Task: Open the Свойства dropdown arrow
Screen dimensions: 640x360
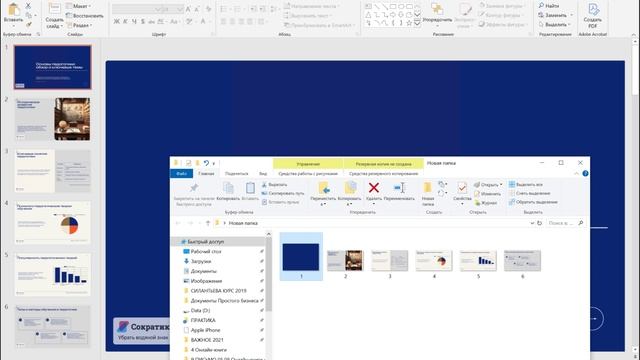Action: coord(462,204)
